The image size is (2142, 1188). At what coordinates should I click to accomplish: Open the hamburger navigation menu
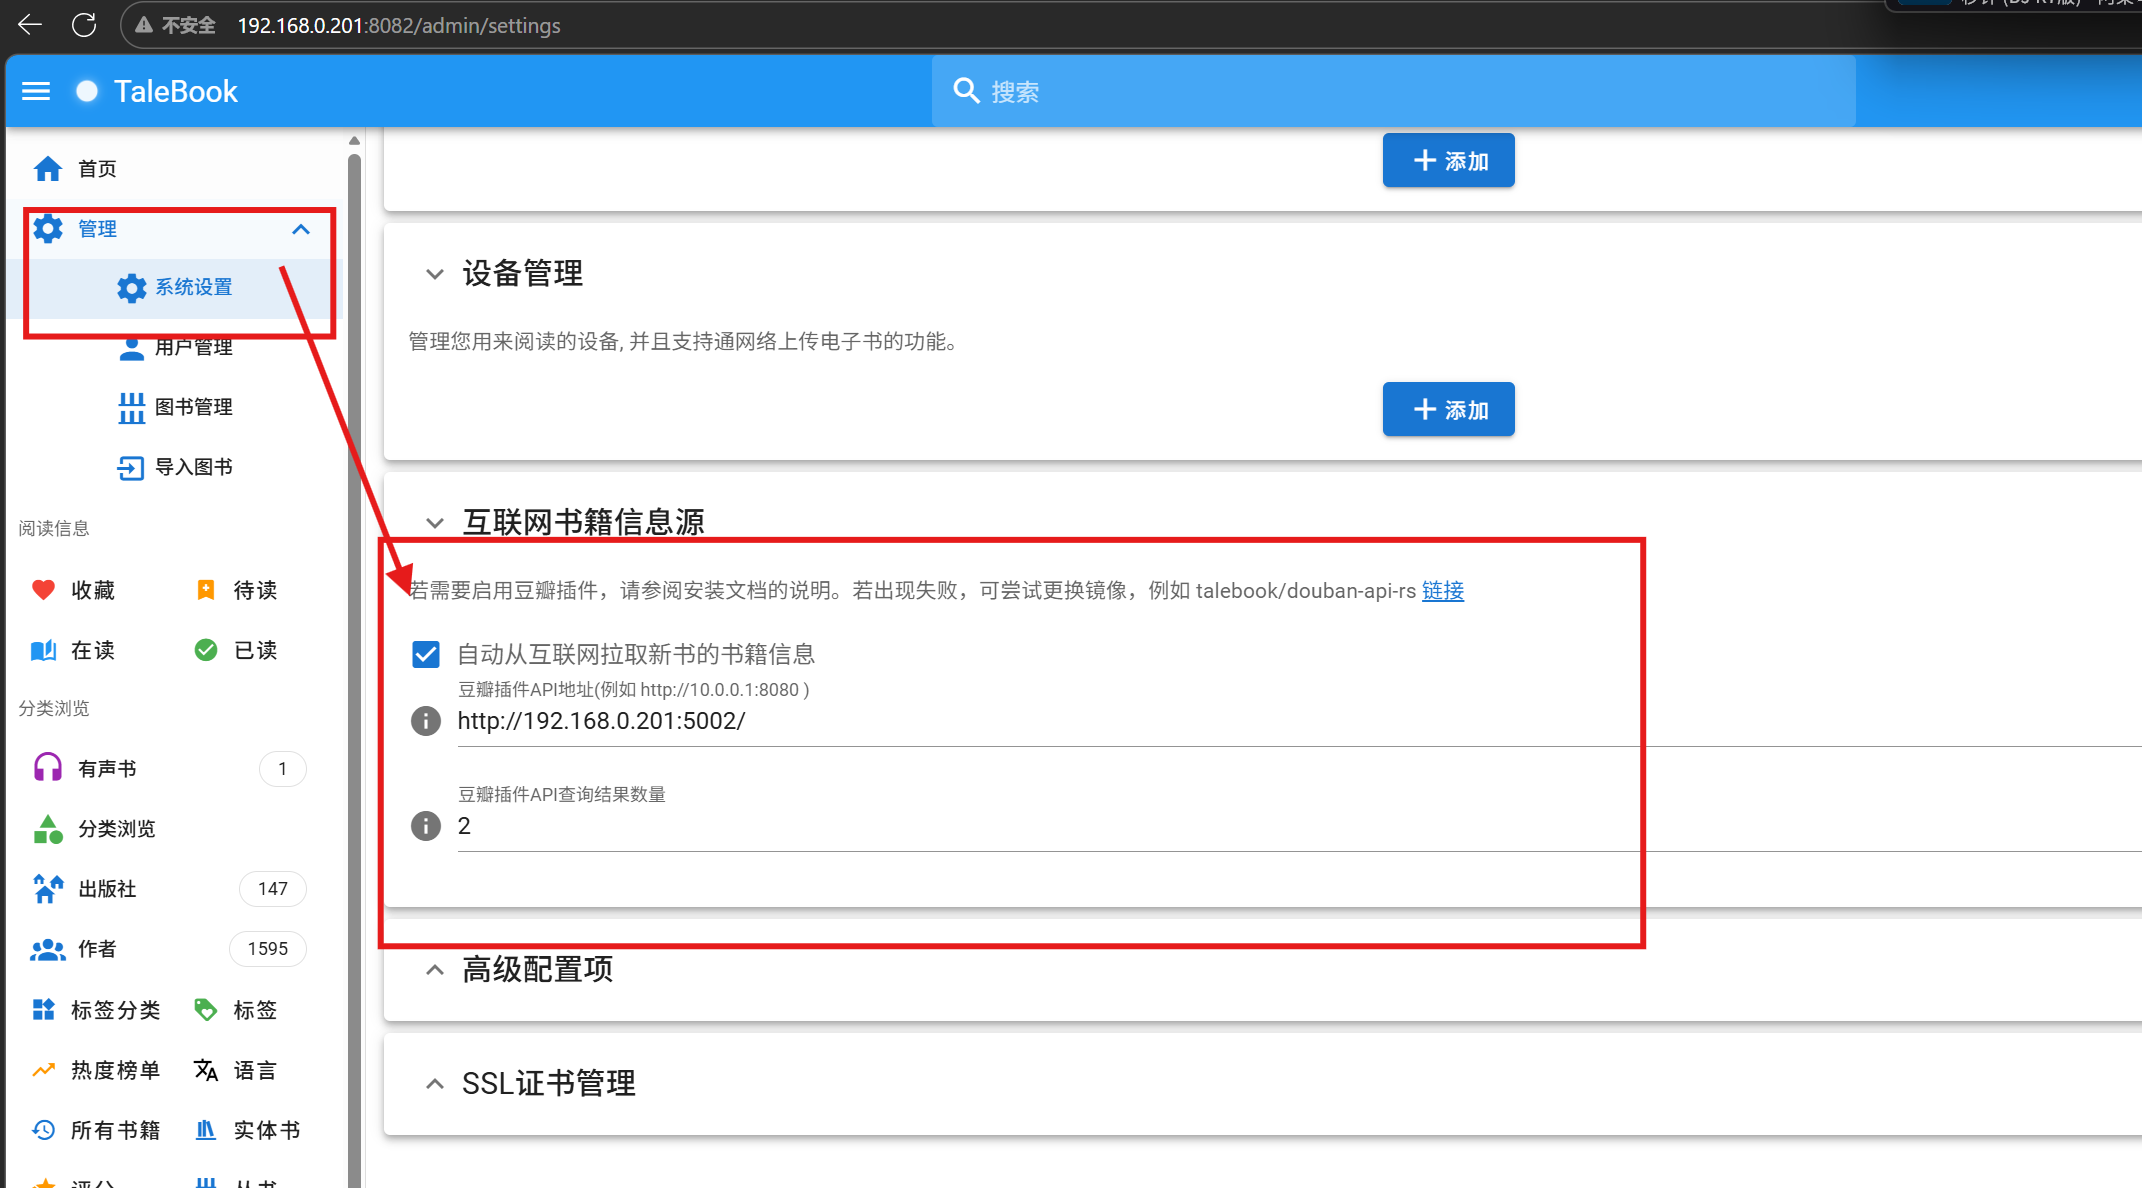pyautogui.click(x=36, y=91)
